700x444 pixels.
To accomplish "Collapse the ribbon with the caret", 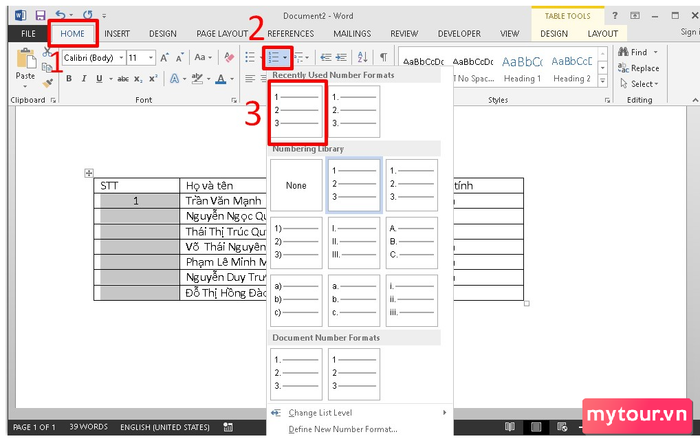I will click(695, 100).
